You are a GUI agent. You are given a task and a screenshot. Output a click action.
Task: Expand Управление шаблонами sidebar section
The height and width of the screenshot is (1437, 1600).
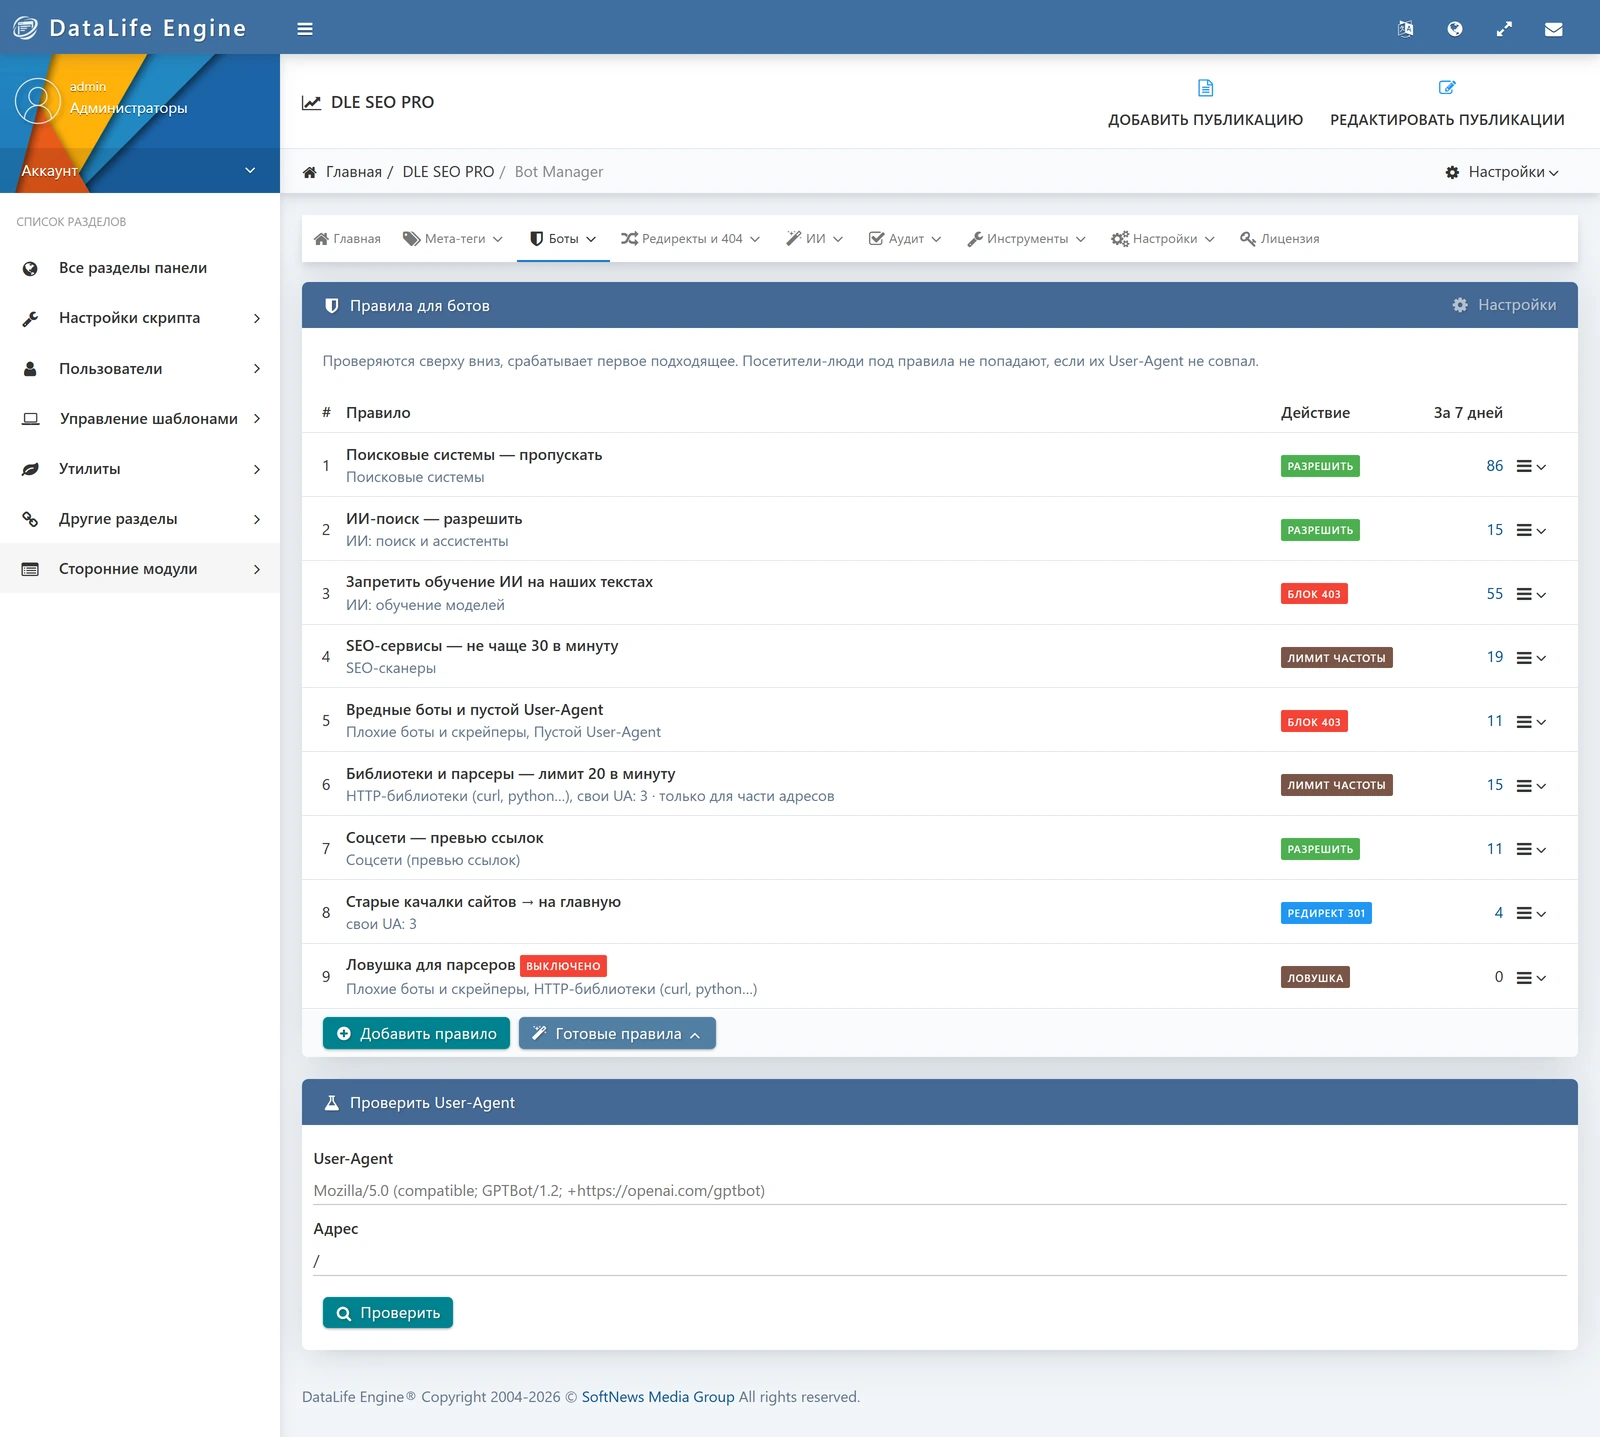tap(140, 419)
